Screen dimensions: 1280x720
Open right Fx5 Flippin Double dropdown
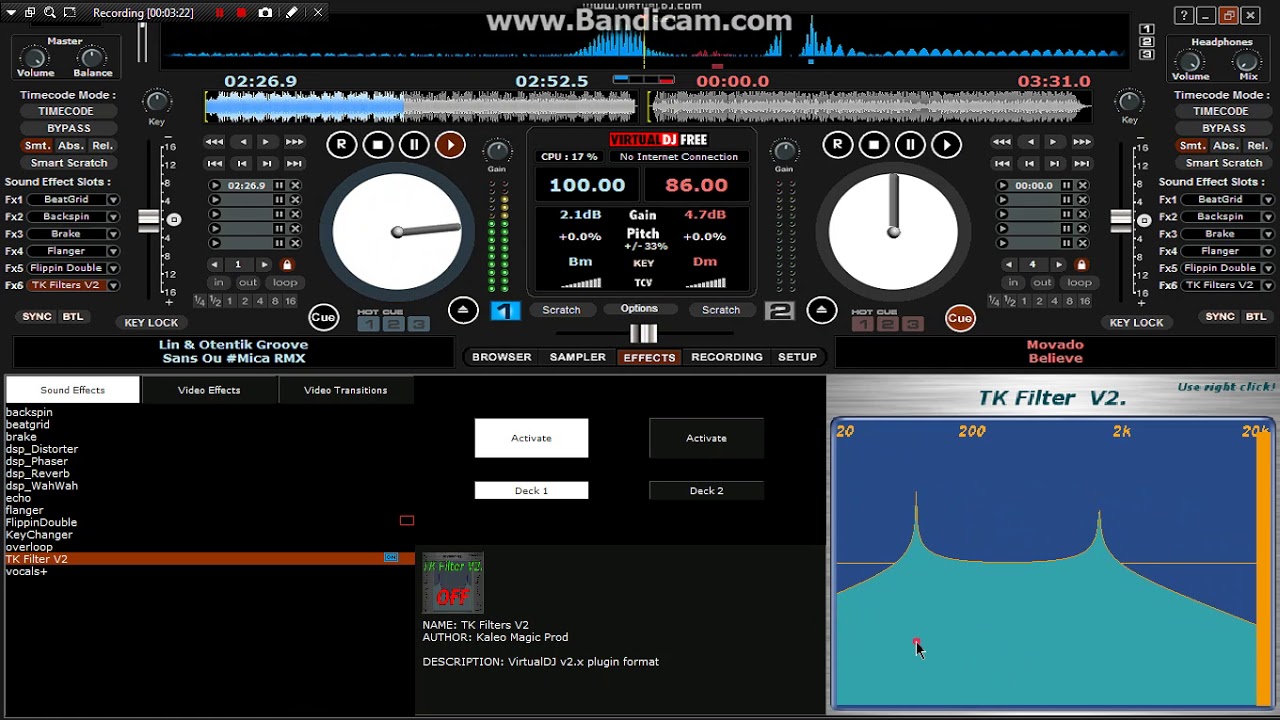coord(1267,268)
